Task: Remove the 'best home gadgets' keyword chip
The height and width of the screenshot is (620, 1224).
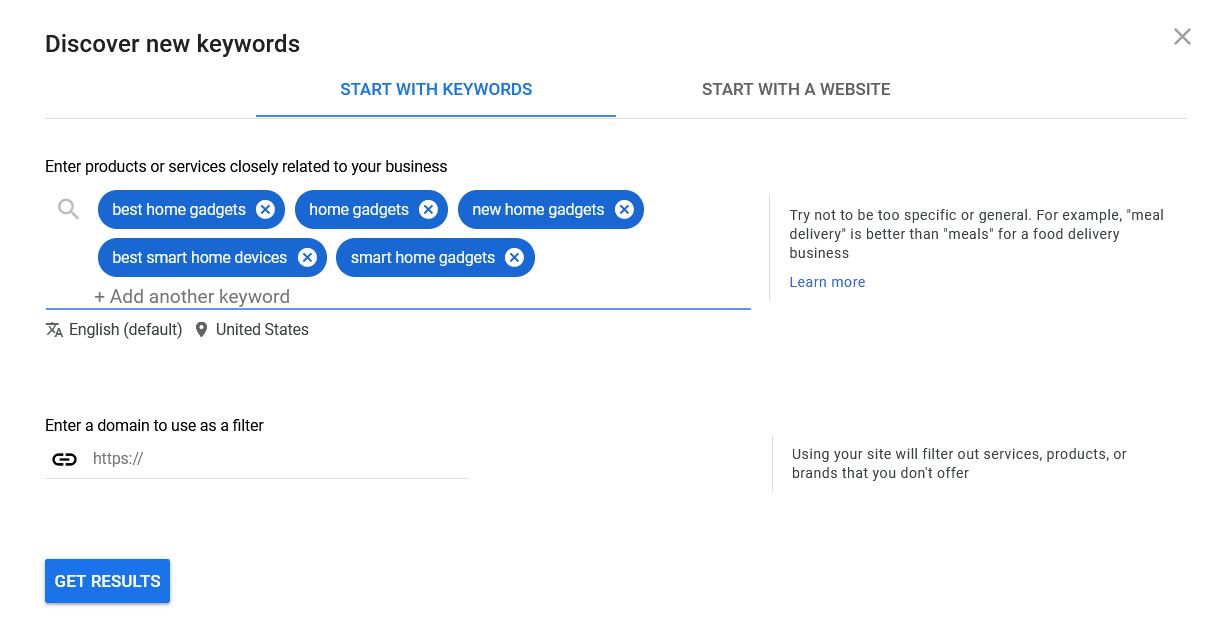Action: click(265, 209)
